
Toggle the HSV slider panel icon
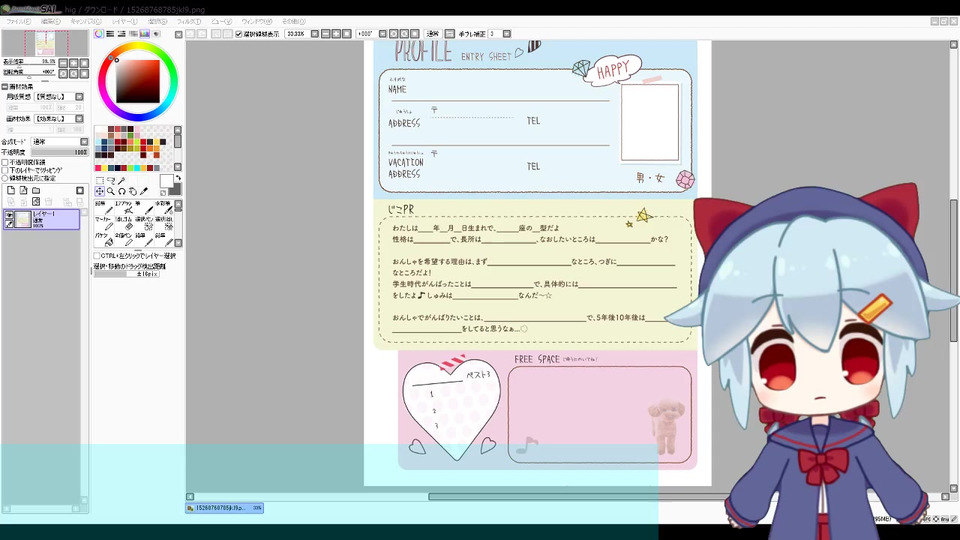tap(122, 34)
